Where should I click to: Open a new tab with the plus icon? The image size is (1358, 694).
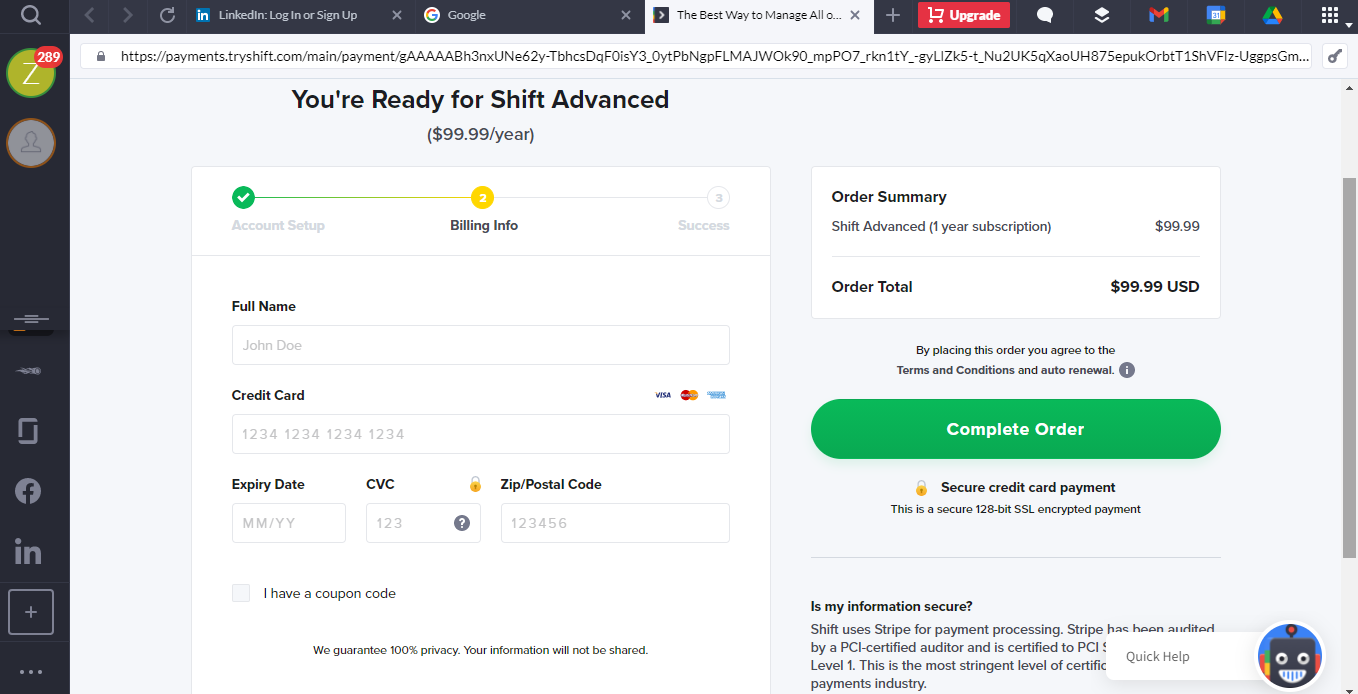tap(893, 15)
